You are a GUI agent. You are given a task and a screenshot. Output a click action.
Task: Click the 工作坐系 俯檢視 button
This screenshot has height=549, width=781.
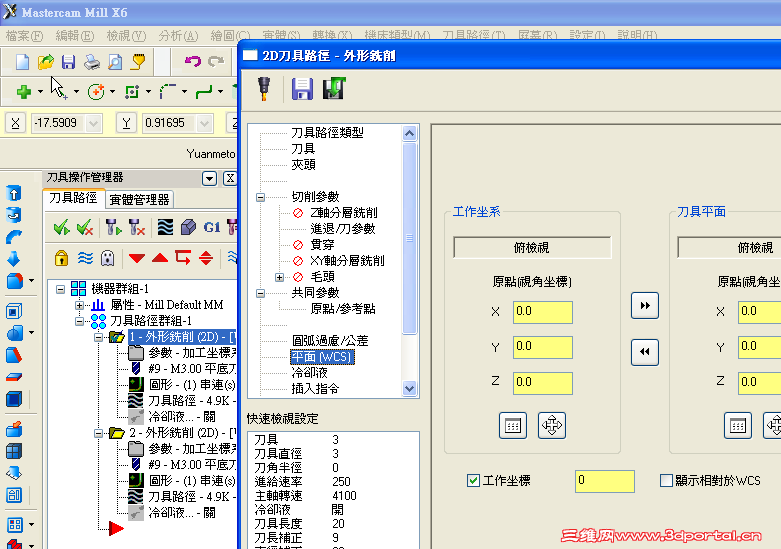click(531, 248)
